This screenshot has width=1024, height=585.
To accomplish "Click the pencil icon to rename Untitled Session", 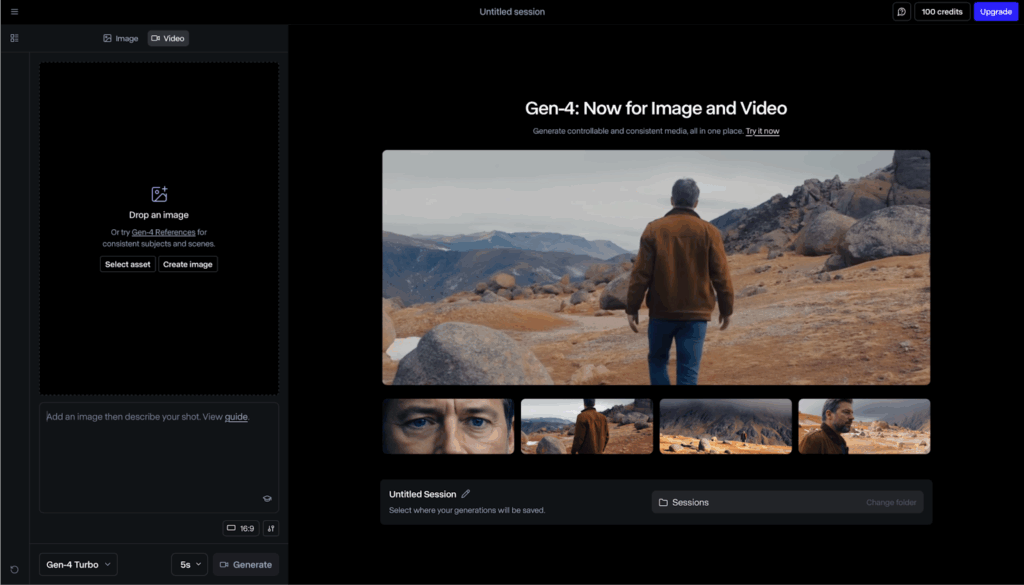I will point(466,494).
